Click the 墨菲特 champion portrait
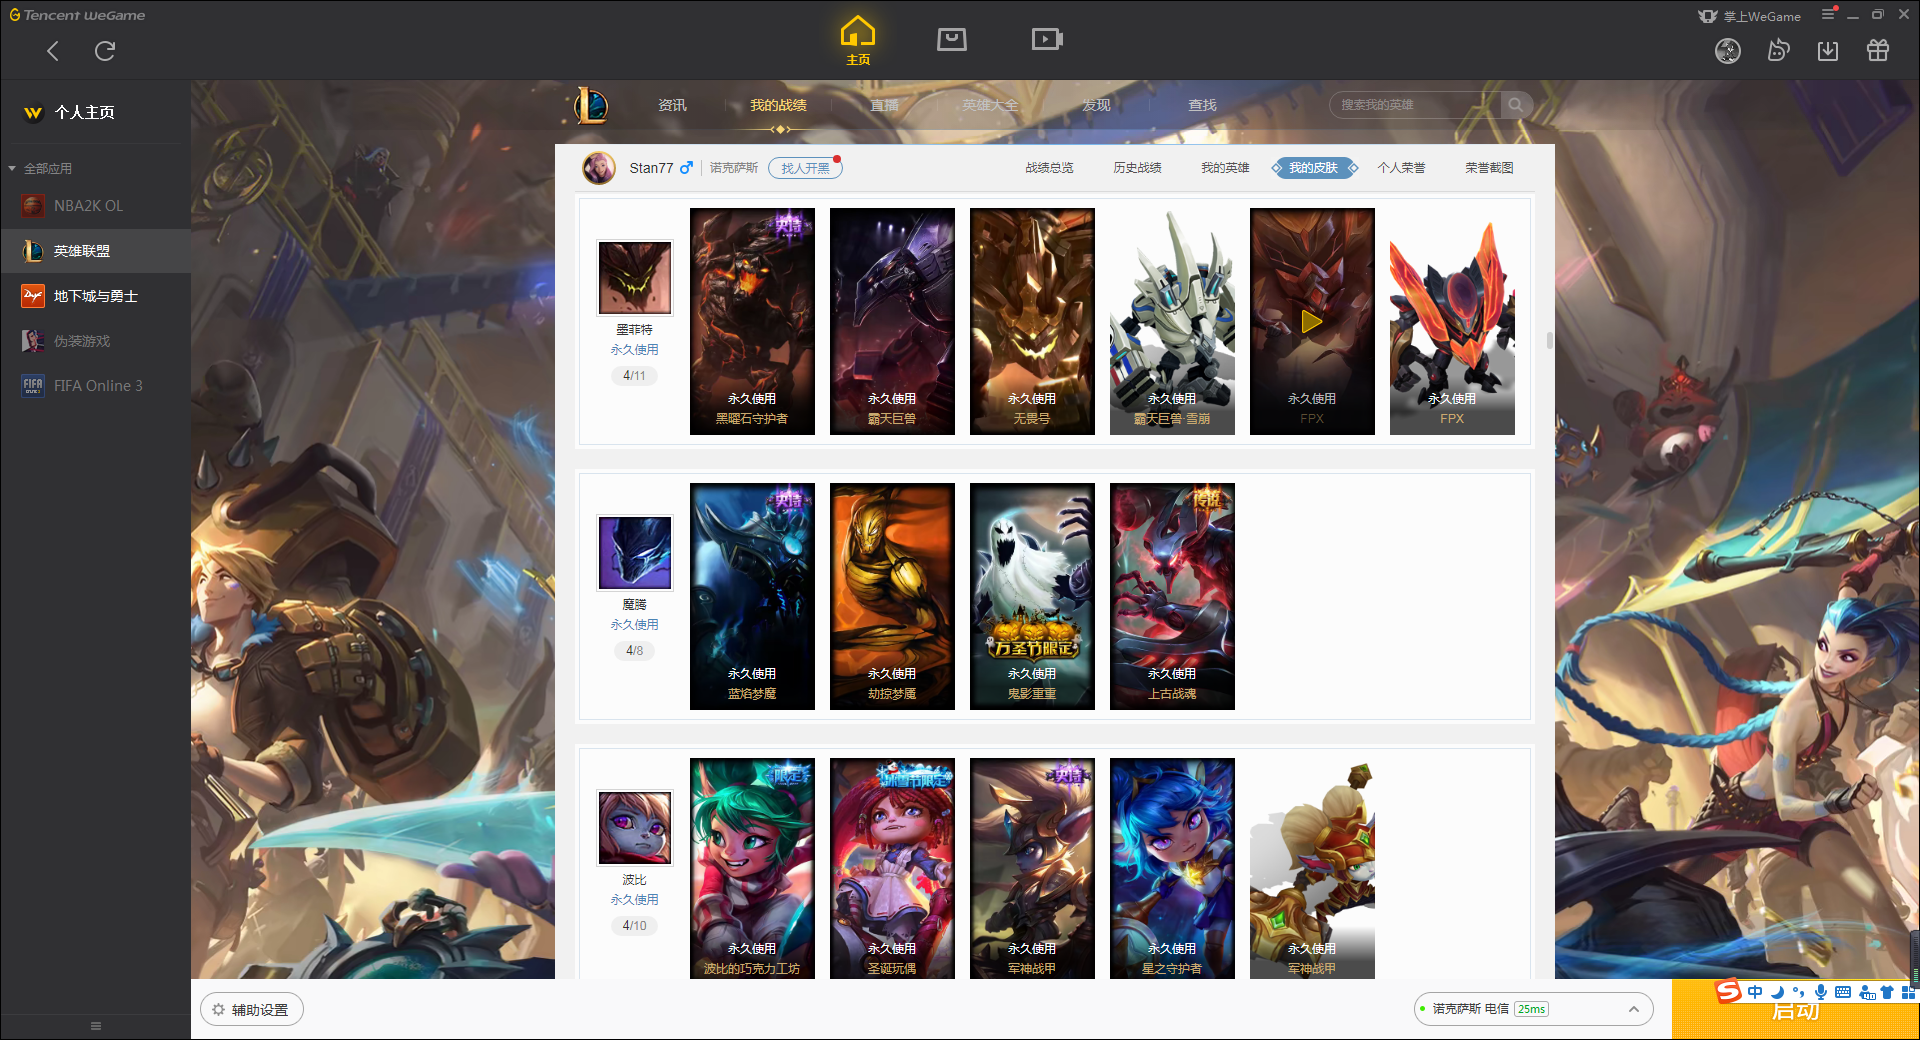 (634, 277)
